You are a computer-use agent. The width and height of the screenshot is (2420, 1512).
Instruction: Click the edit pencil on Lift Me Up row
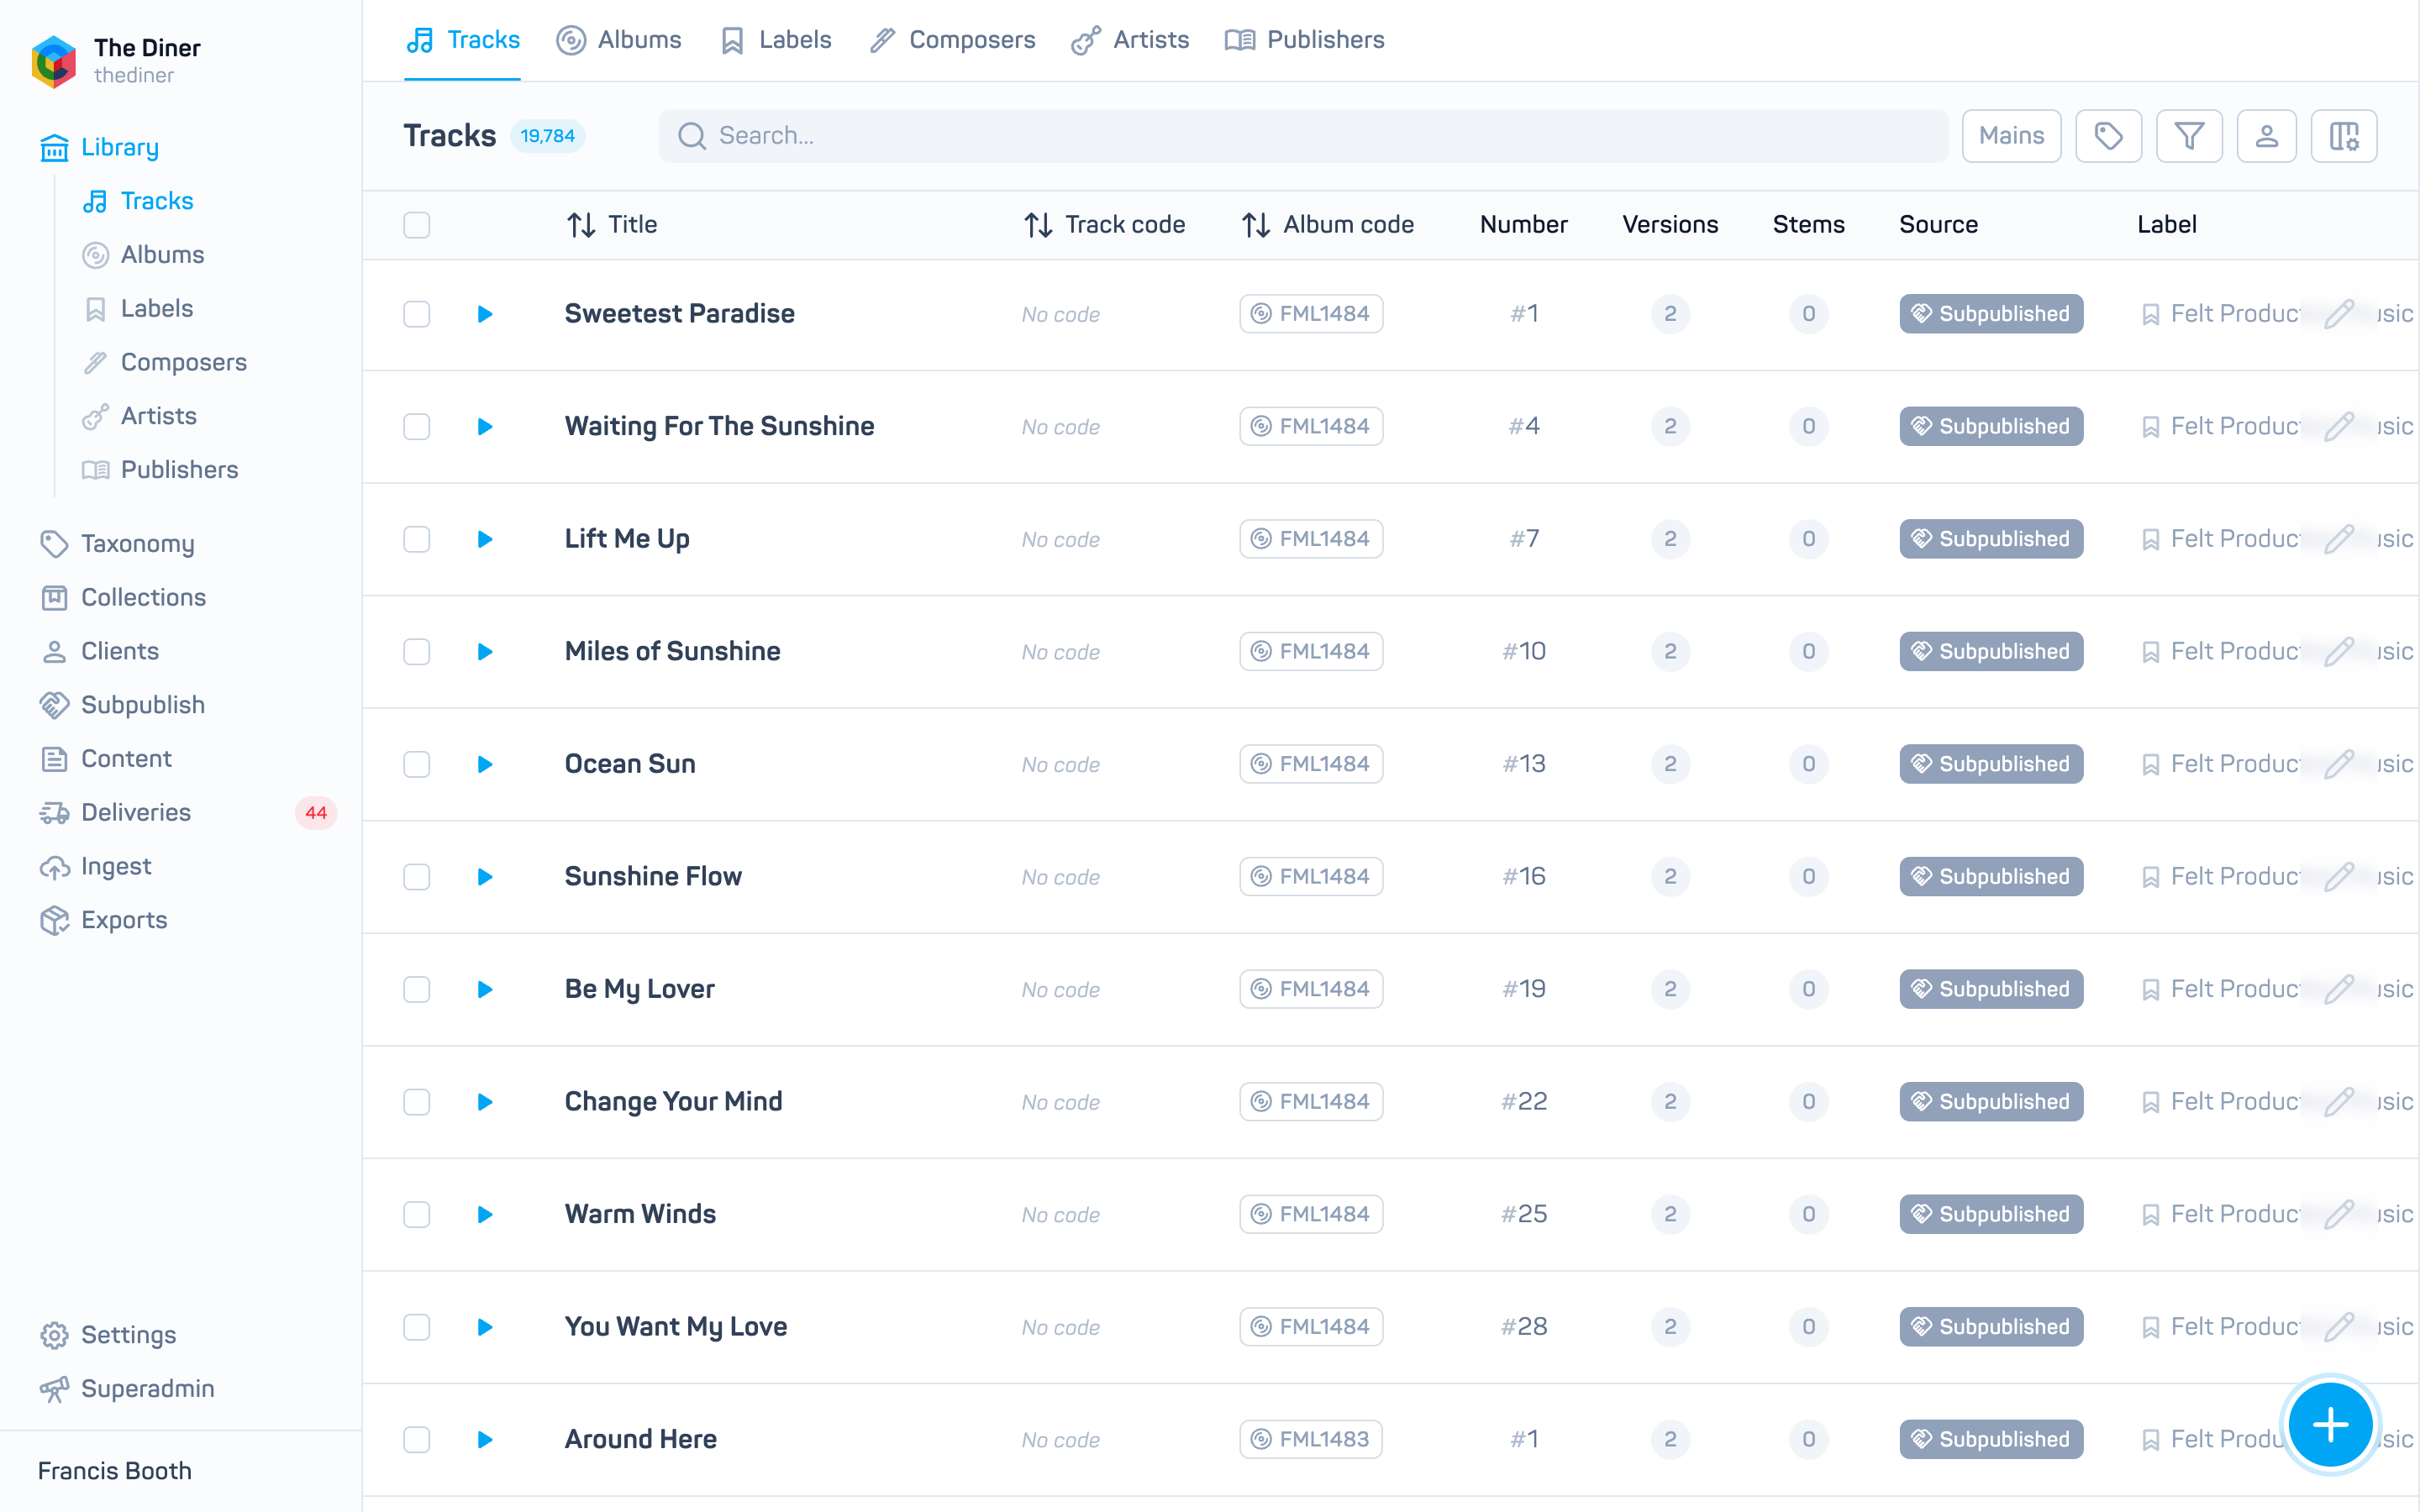(2339, 539)
